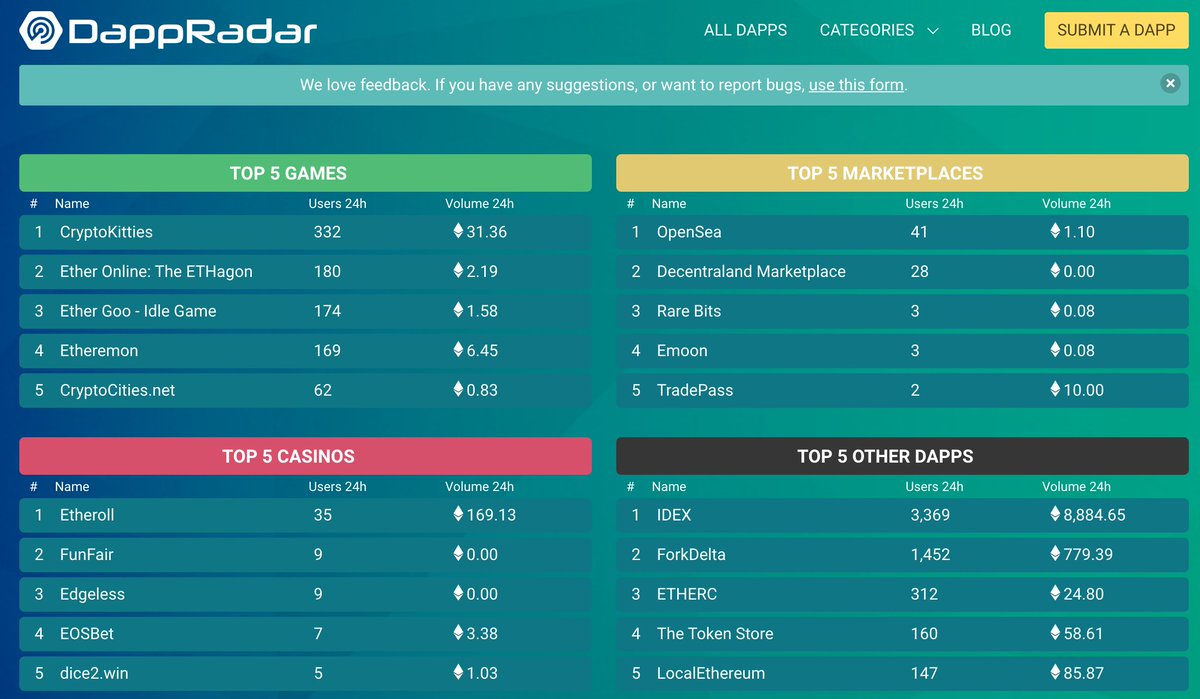Open the TOP 5 GAMES header
Viewport: 1200px width, 699px height.
(305, 173)
